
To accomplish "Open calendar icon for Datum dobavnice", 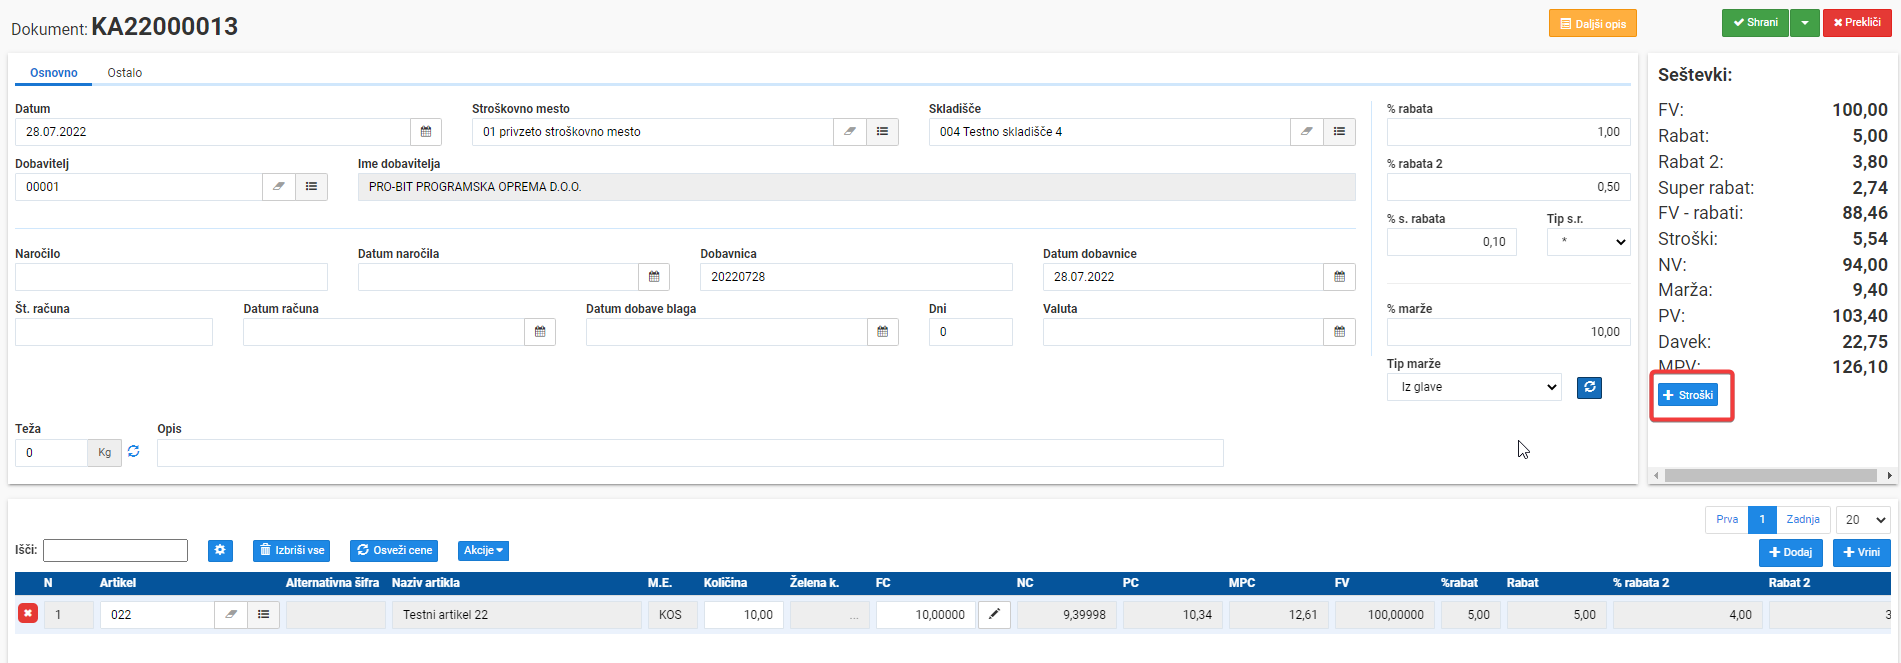I will point(1339,277).
